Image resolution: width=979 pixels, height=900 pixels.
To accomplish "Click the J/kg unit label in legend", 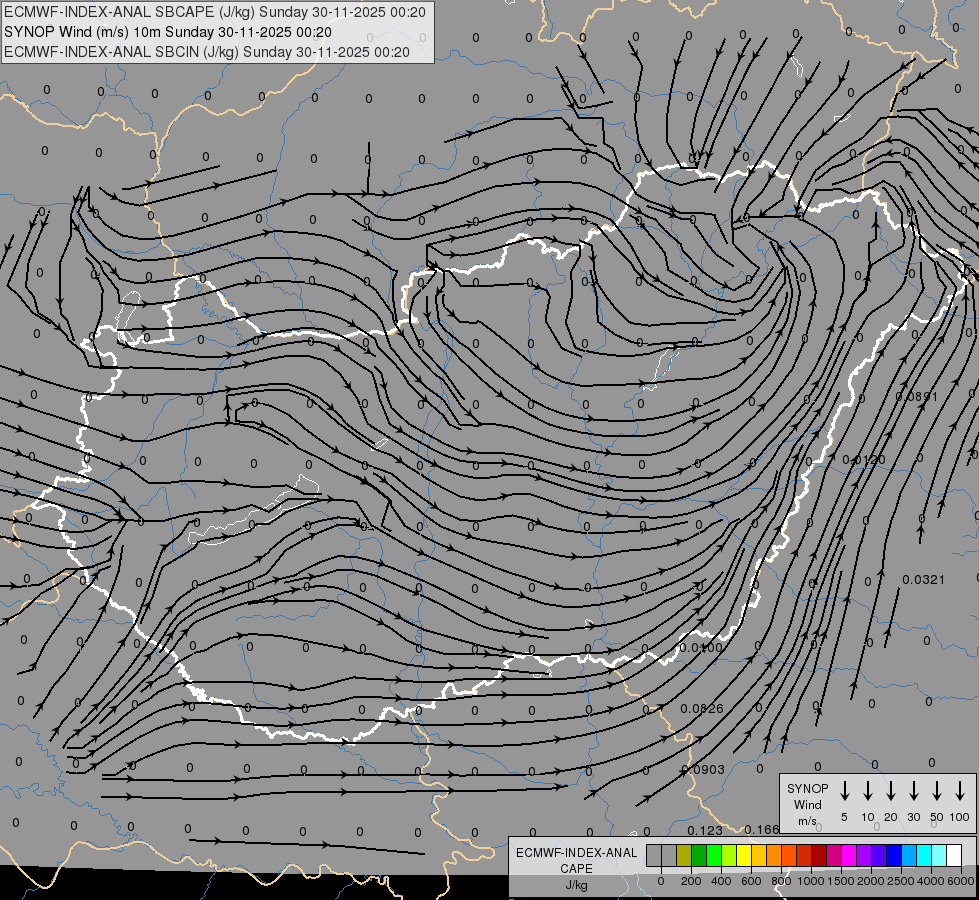I will point(576,885).
